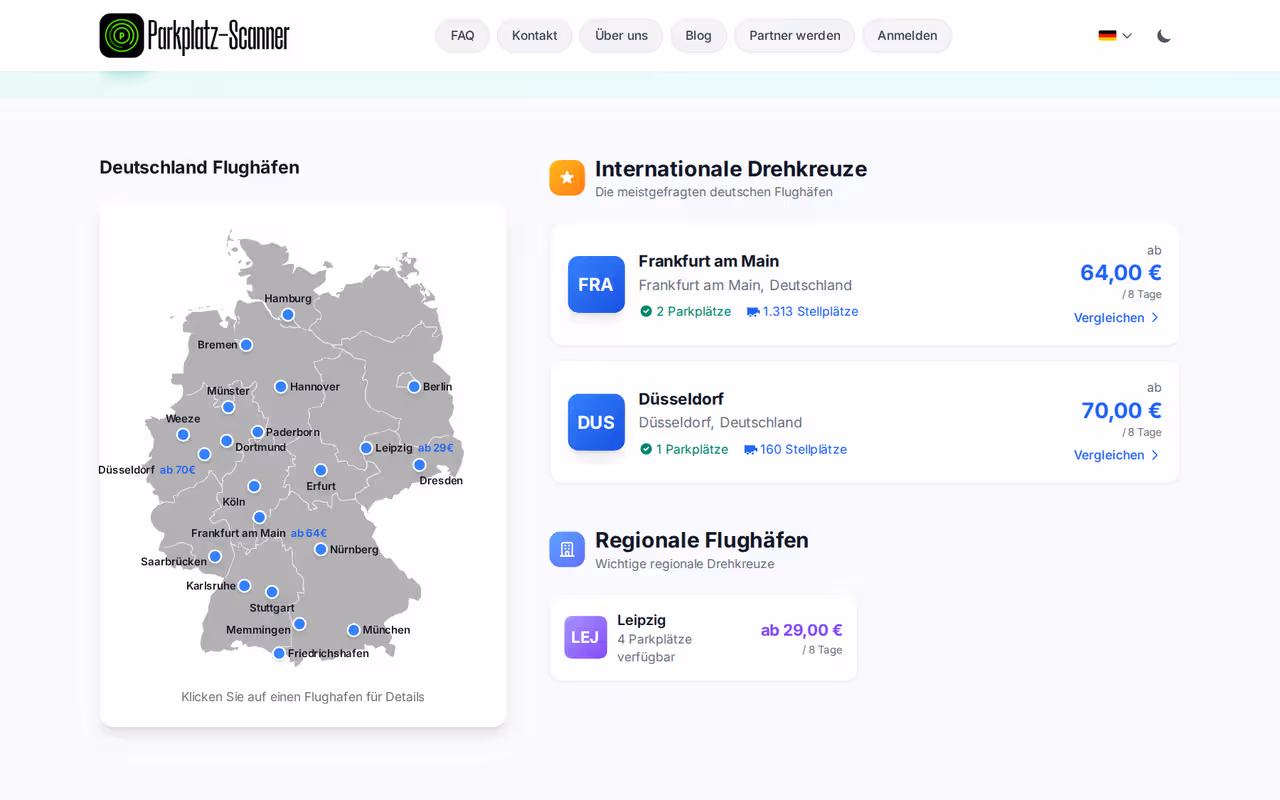
Task: Select Friedrichshafen marker on the map
Action: pos(279,653)
